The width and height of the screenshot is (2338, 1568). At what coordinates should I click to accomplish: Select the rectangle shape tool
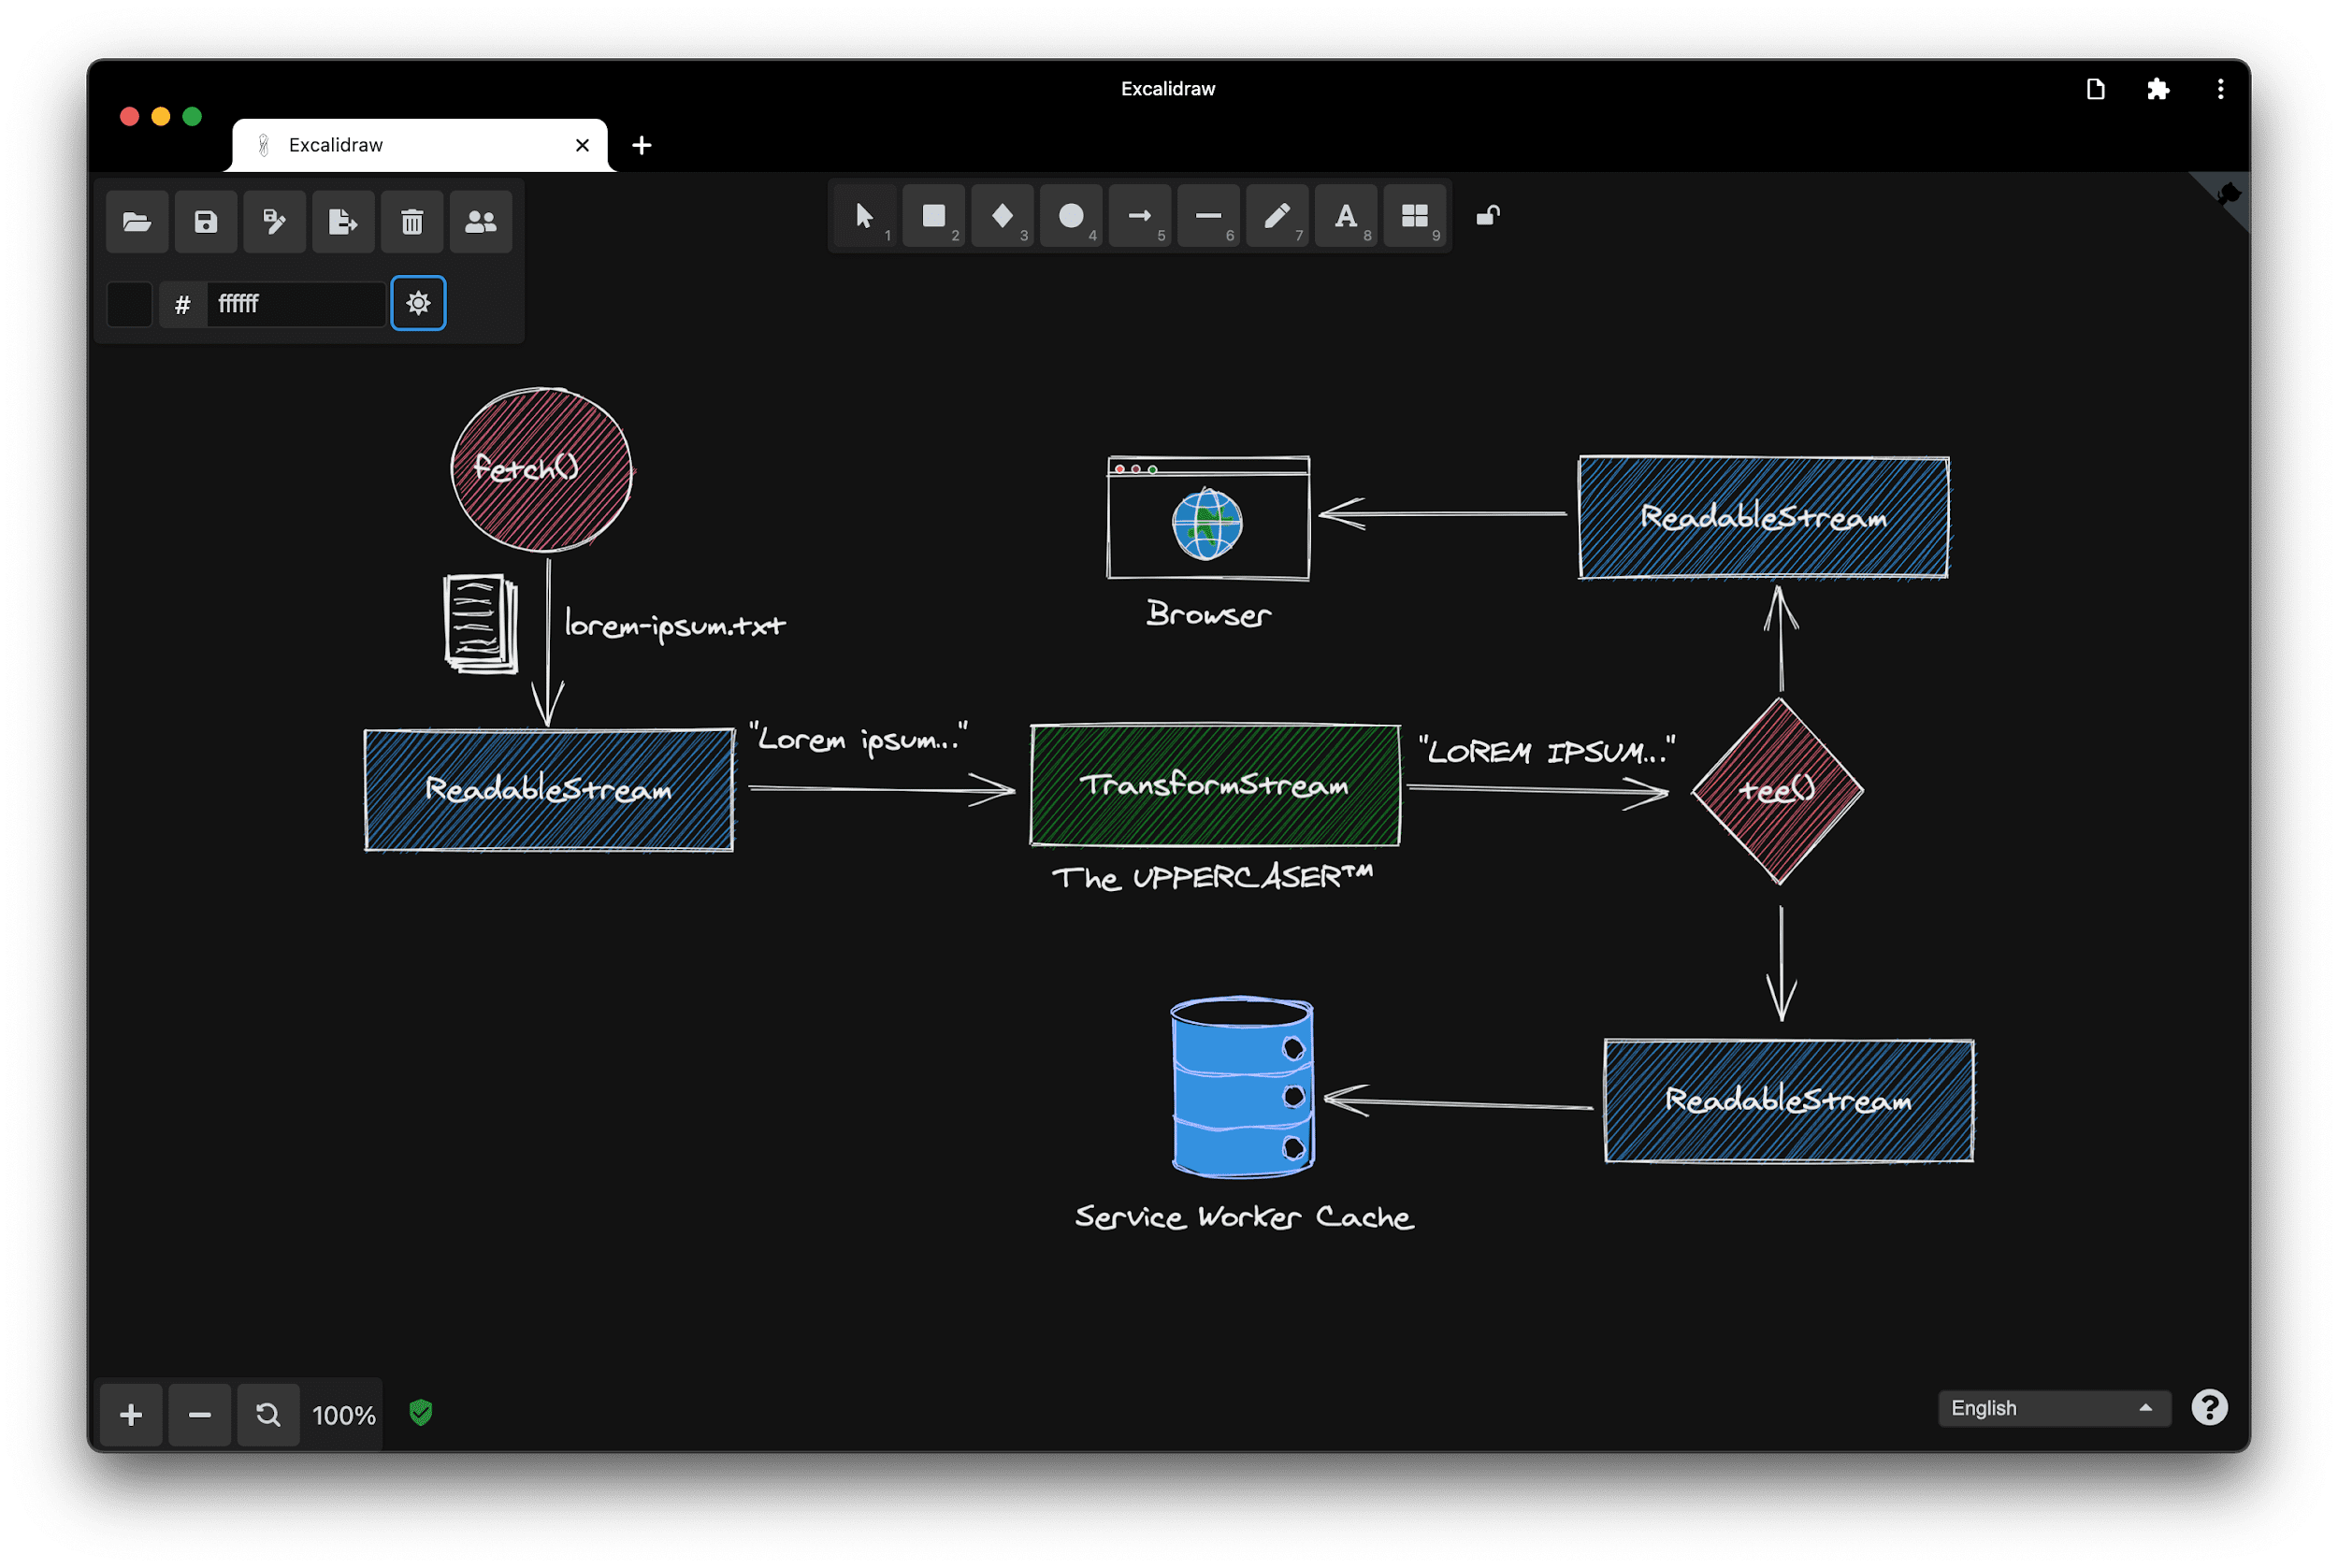point(932,213)
